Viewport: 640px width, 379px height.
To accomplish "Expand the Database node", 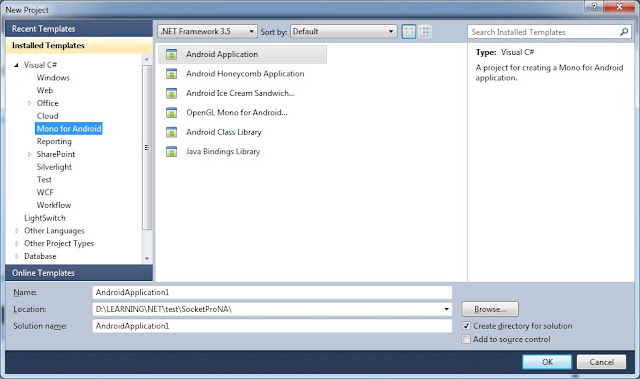I will click(17, 256).
